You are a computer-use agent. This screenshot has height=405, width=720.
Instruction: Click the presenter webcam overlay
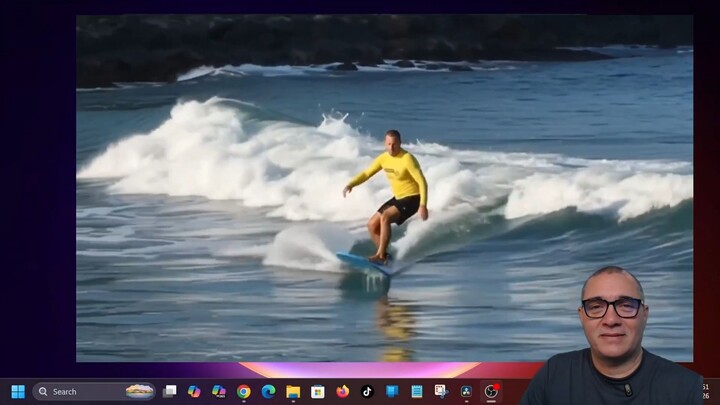pos(613,336)
